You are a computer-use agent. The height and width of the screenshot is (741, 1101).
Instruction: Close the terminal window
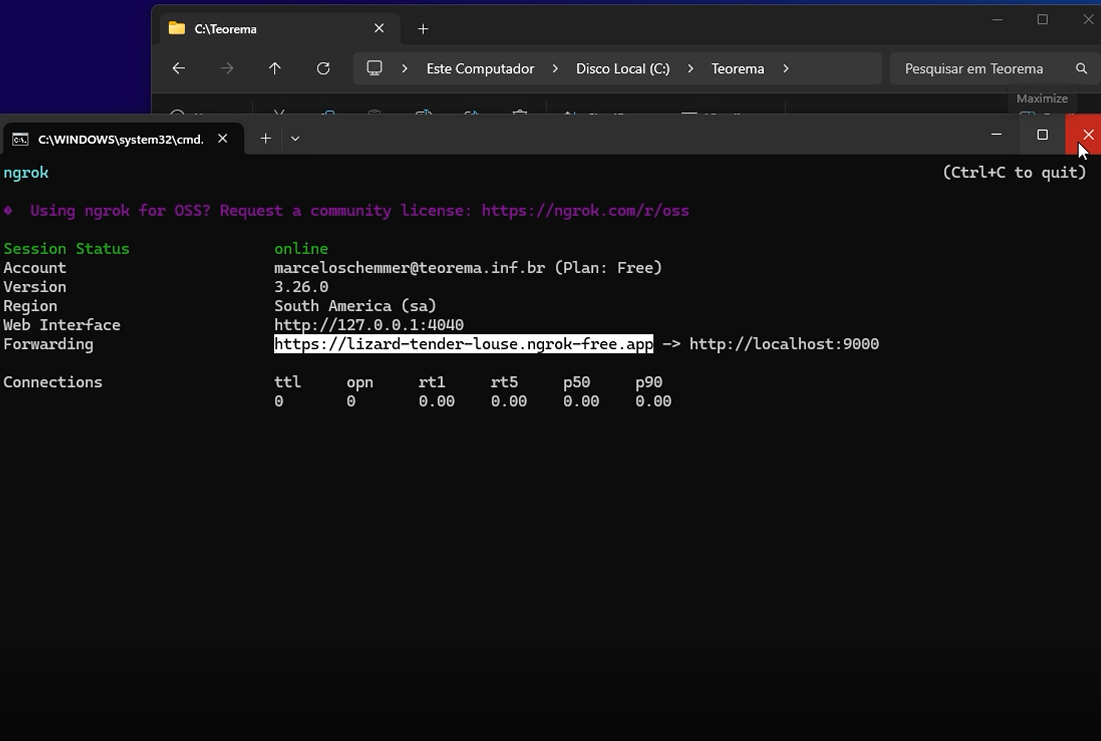tap(1086, 134)
